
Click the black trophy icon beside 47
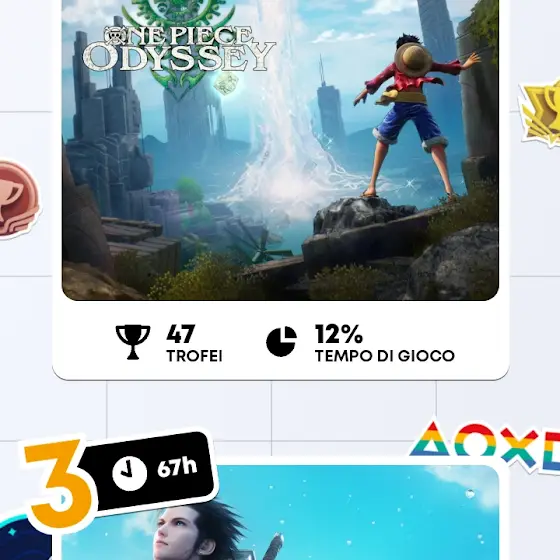pyautogui.click(x=133, y=342)
